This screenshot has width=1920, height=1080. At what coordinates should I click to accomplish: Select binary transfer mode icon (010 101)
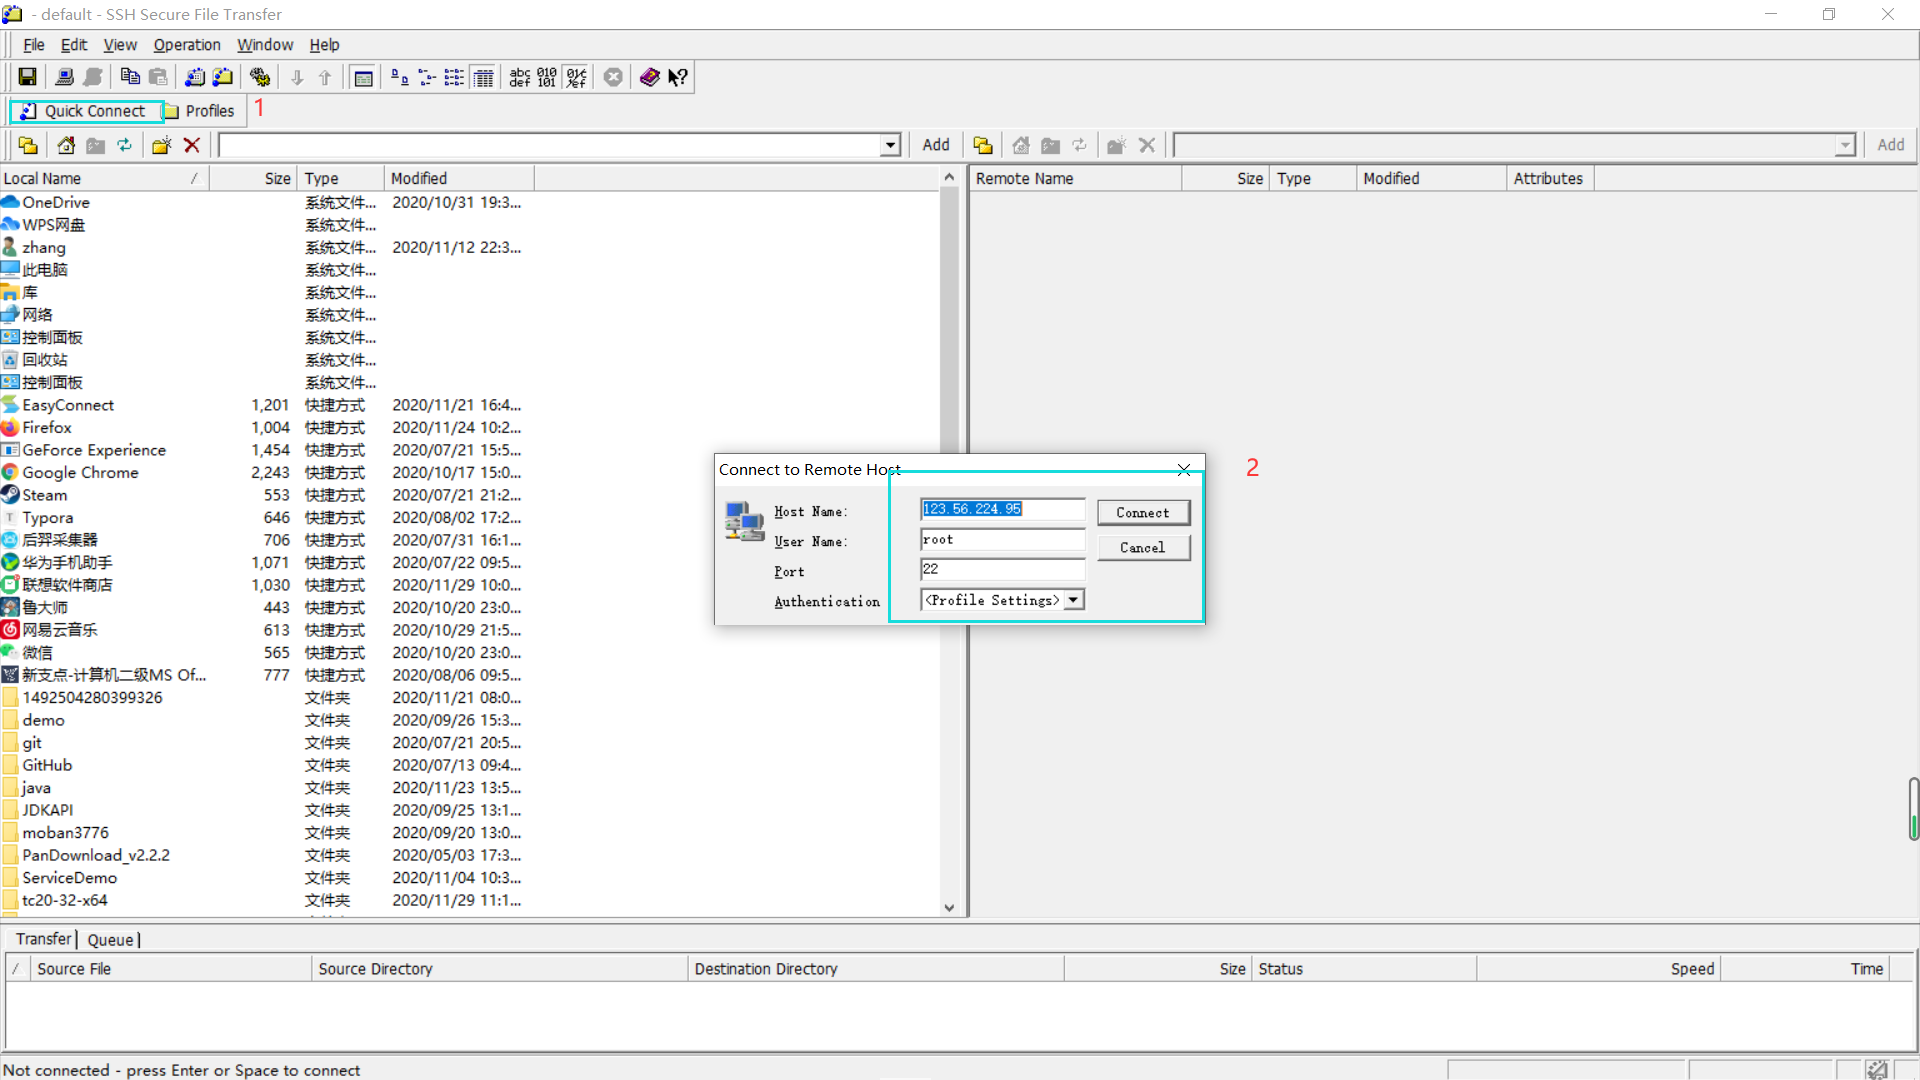[x=547, y=77]
